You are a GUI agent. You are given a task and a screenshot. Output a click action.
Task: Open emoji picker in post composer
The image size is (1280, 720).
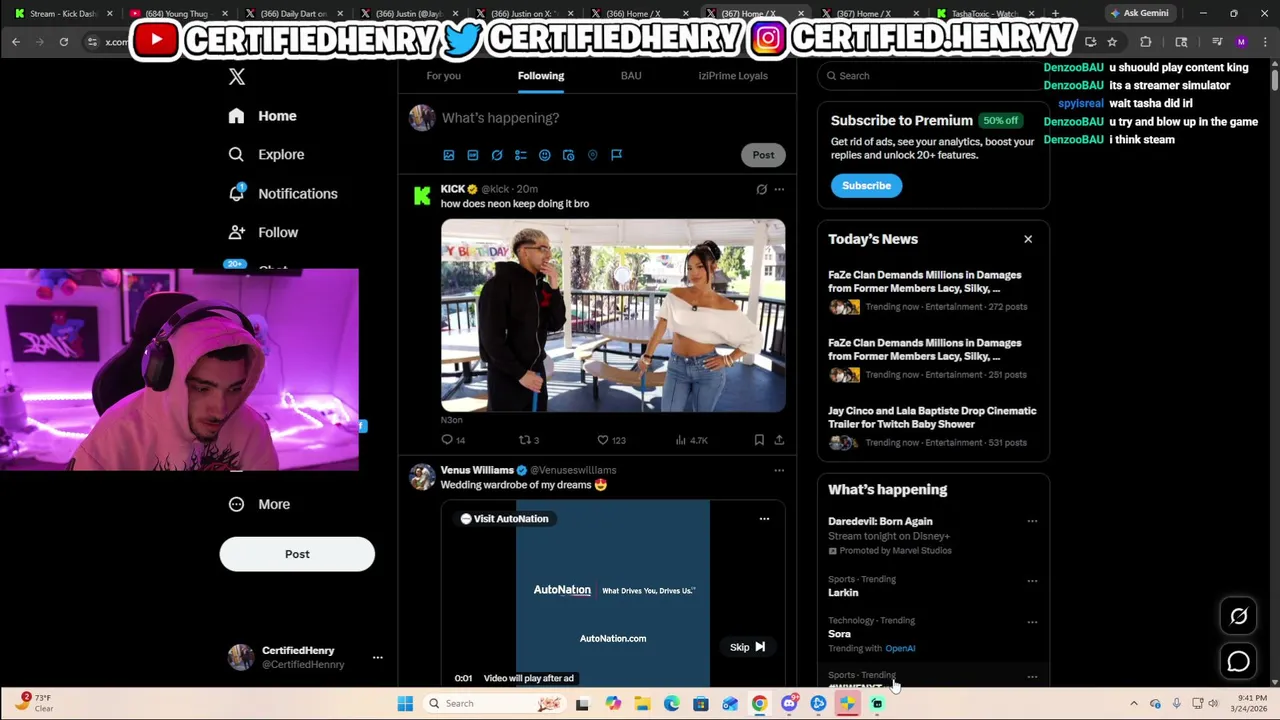coord(545,155)
